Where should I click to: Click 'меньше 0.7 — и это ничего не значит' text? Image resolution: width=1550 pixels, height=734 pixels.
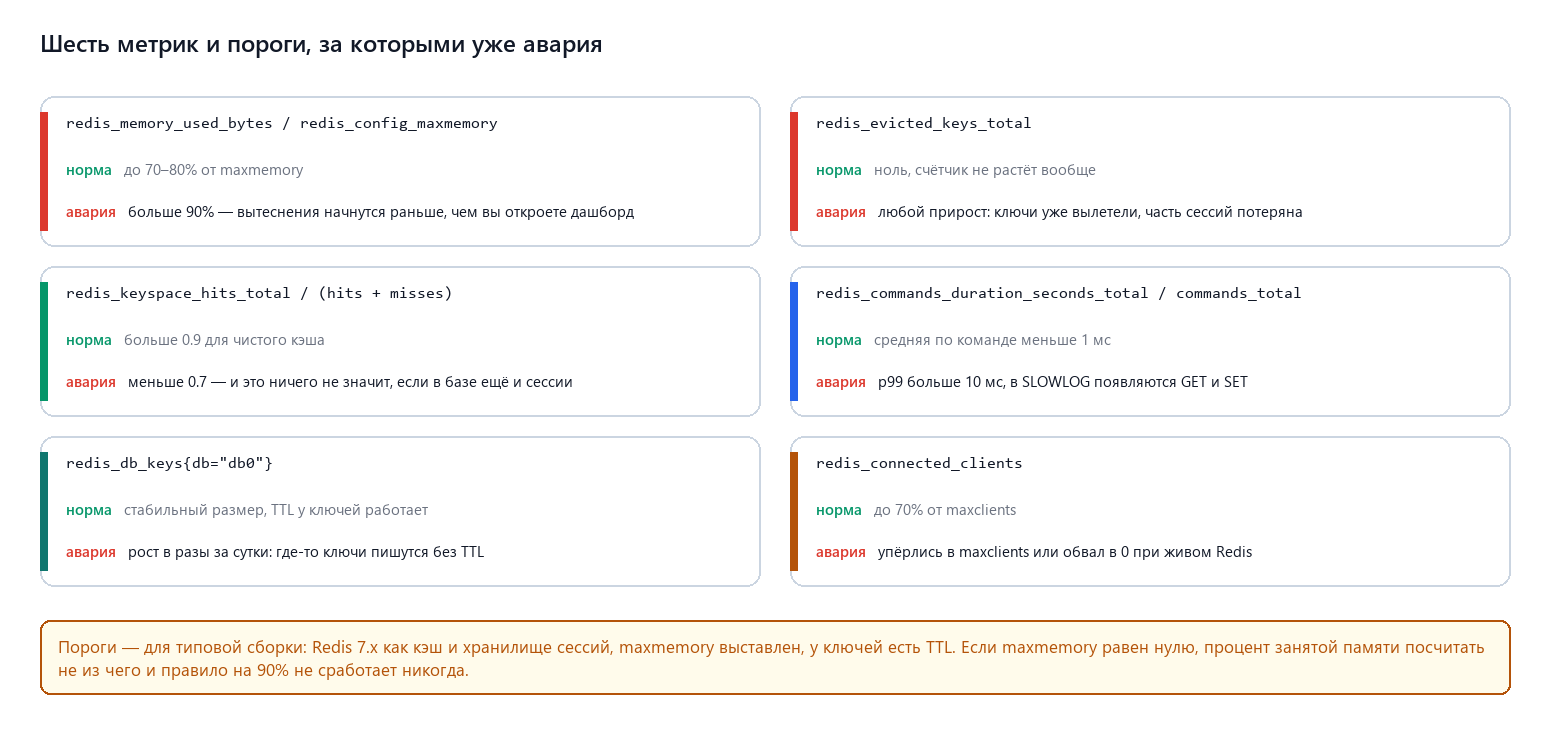click(x=350, y=382)
